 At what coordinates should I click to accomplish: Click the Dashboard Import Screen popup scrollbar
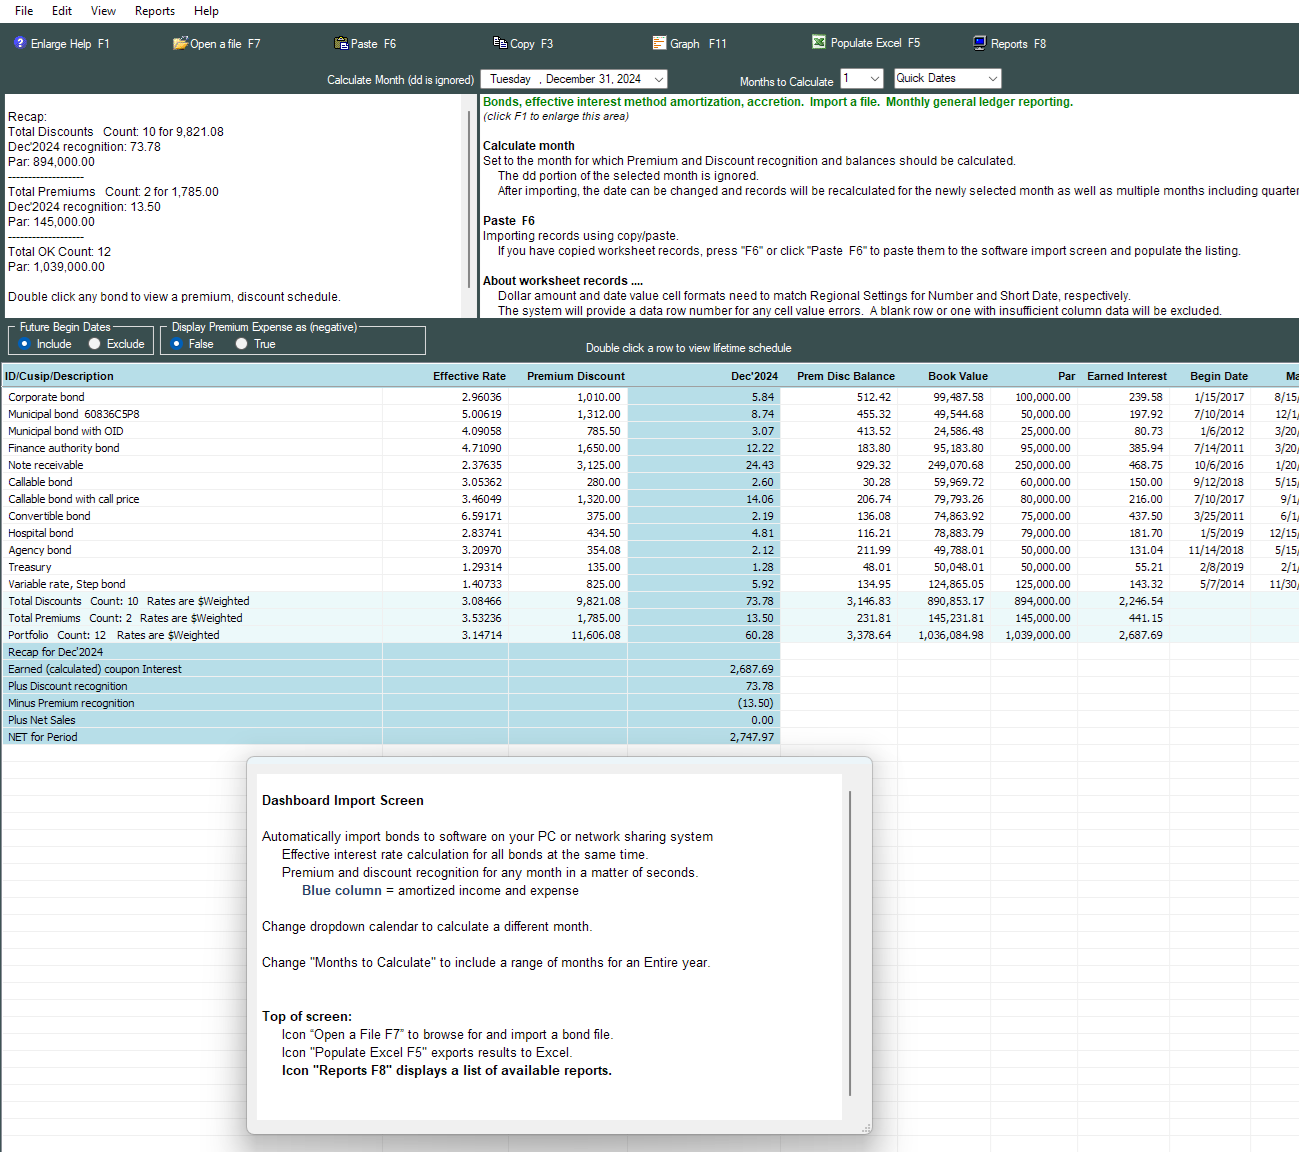tap(850, 943)
